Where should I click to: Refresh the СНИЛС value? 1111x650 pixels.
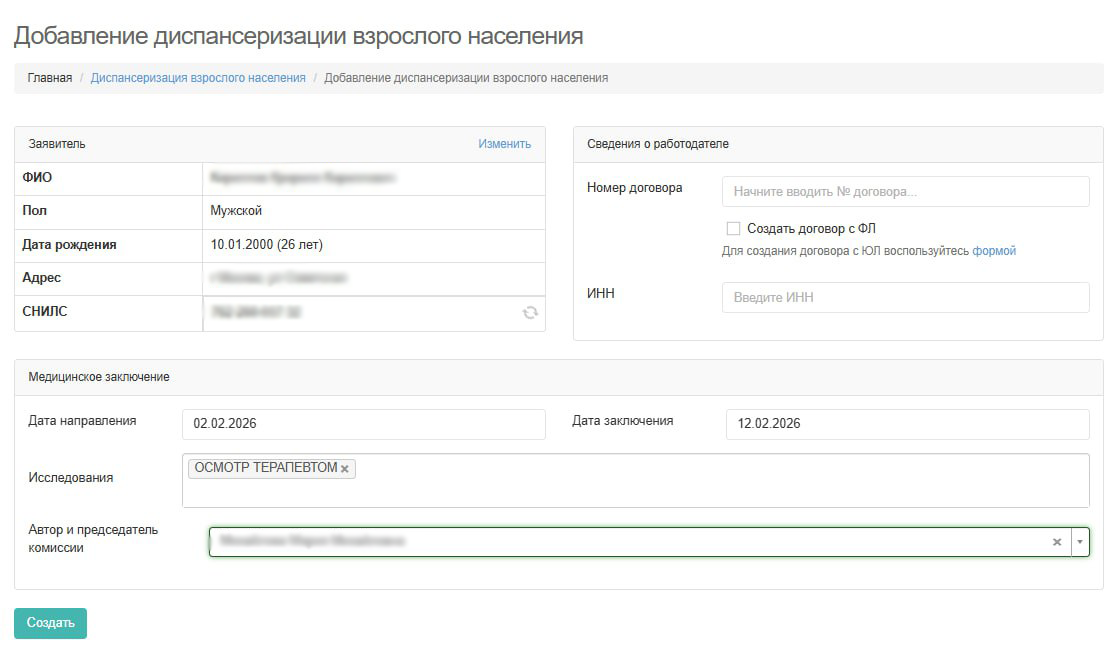[x=531, y=313]
